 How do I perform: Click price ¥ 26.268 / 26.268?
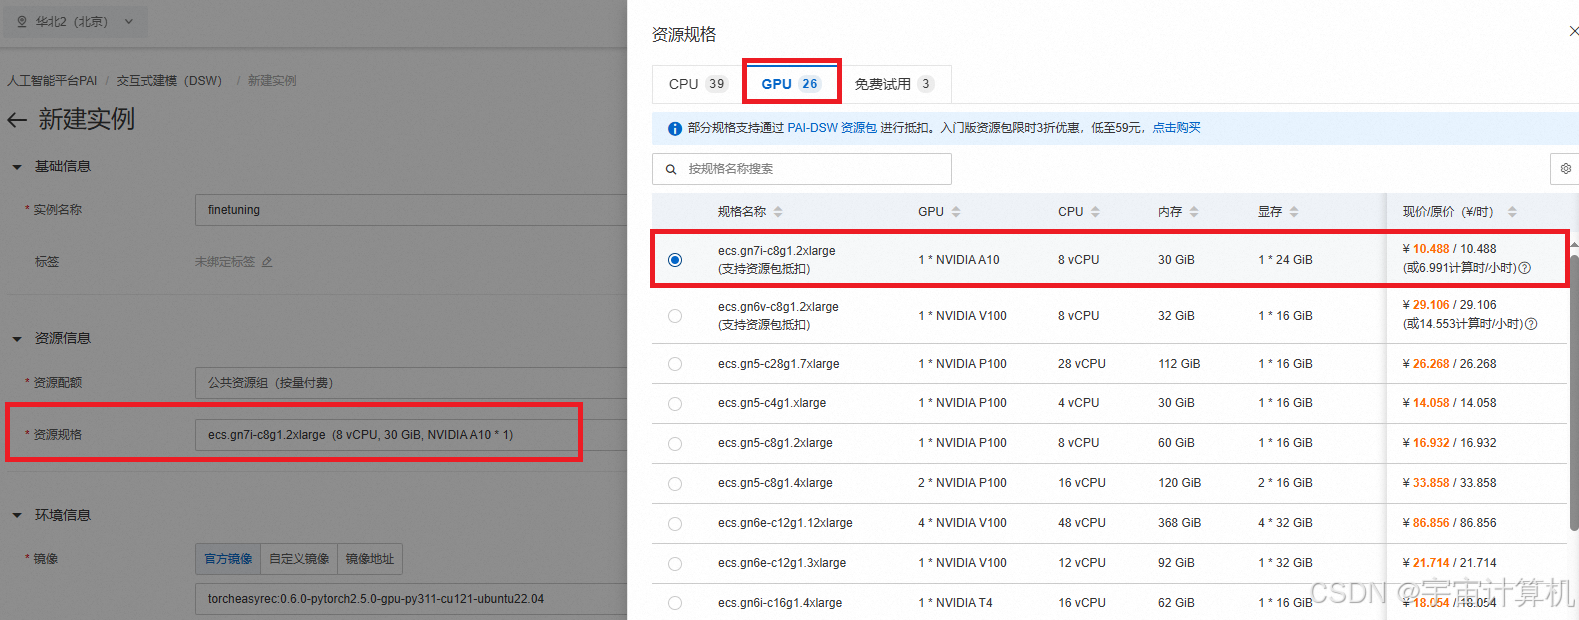click(1449, 364)
